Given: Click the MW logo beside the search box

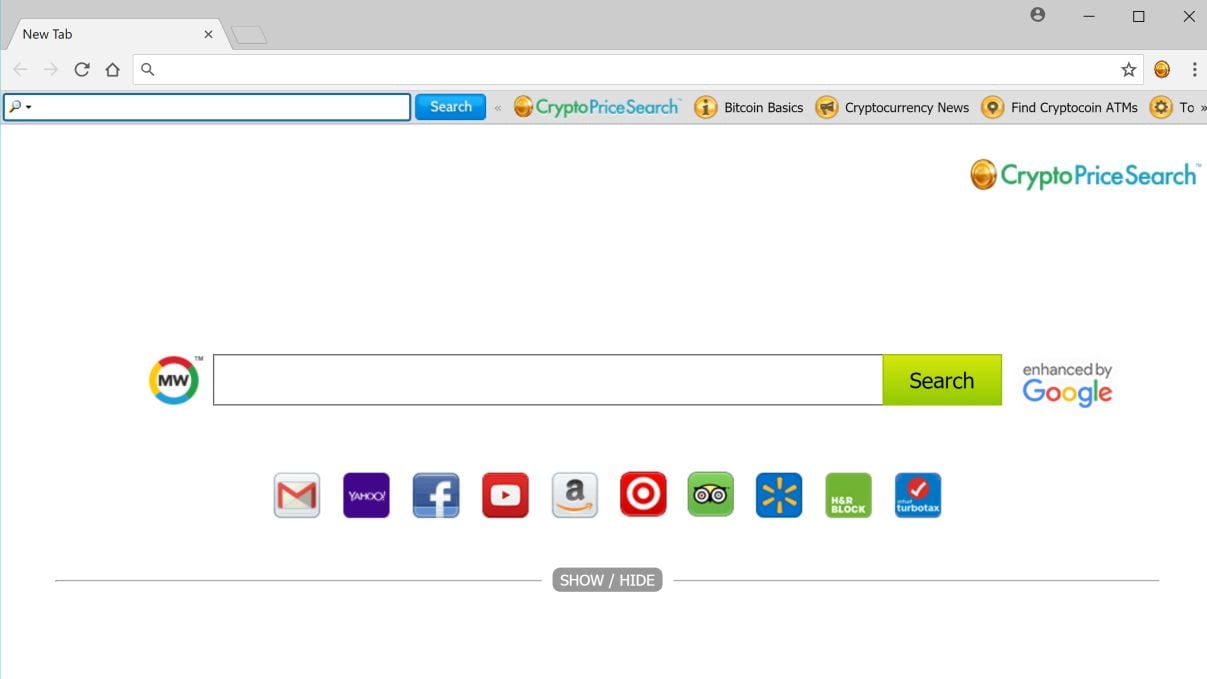Looking at the screenshot, I should point(174,380).
